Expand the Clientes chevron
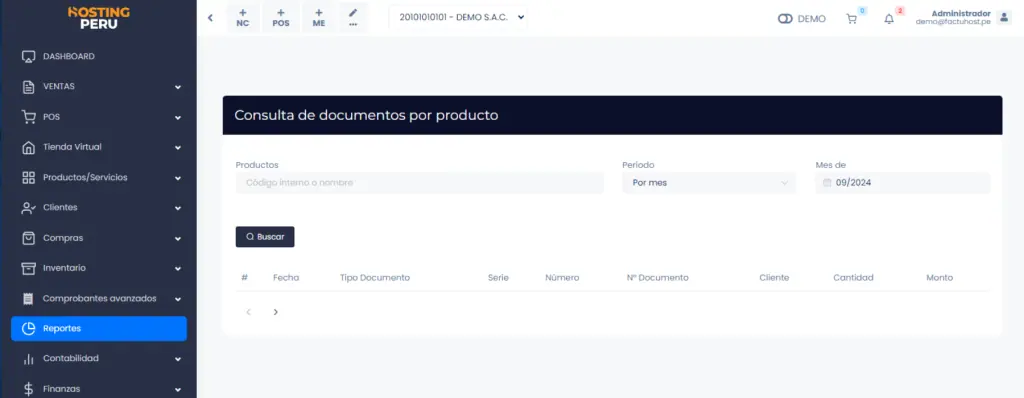The image size is (1024, 398). pos(178,208)
